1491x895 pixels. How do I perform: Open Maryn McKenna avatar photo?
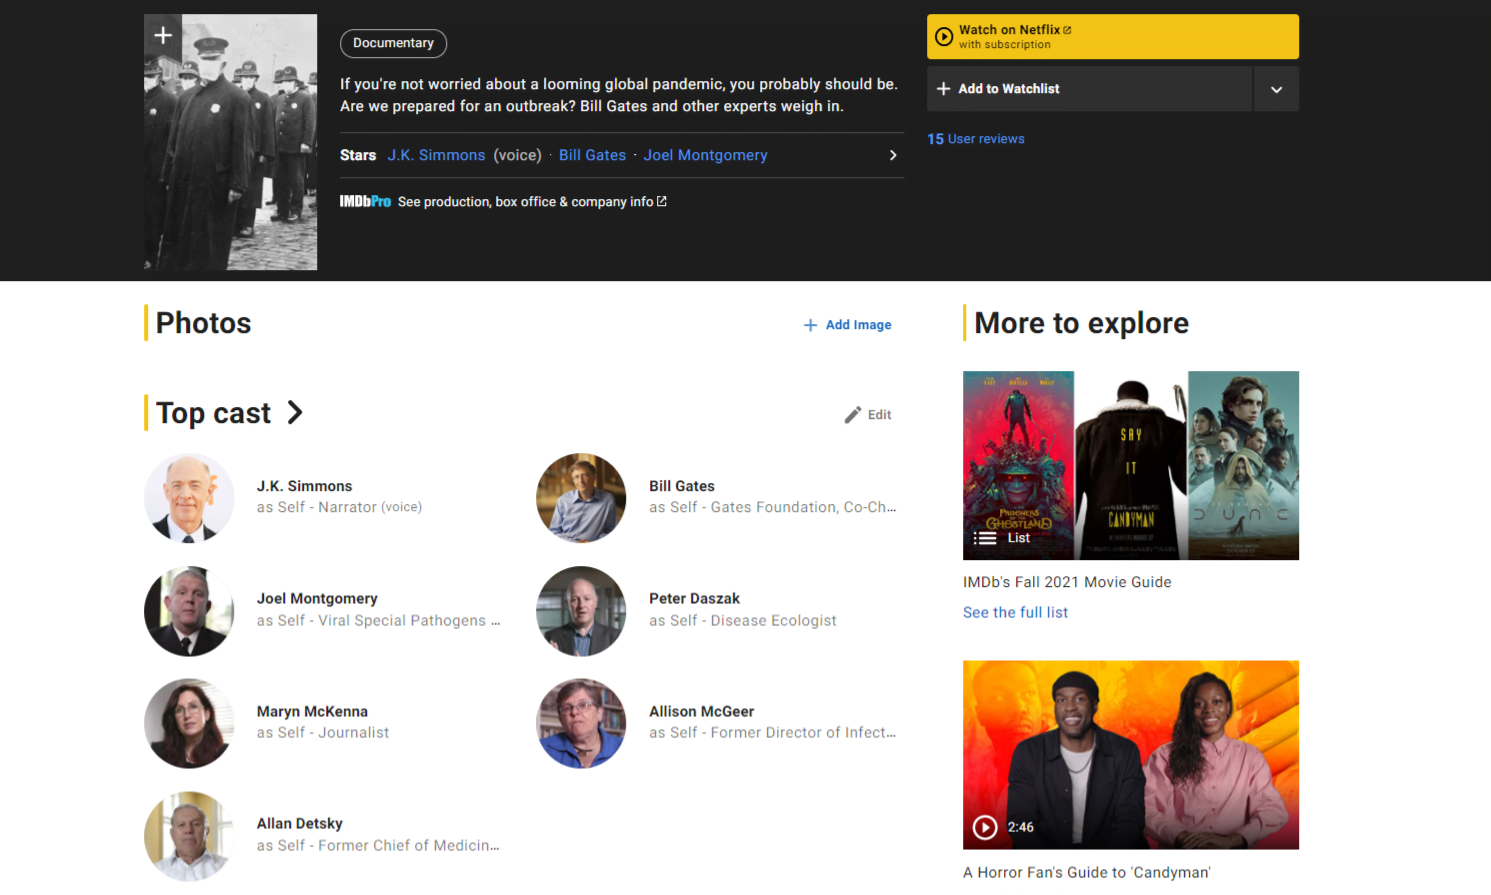[x=189, y=723]
